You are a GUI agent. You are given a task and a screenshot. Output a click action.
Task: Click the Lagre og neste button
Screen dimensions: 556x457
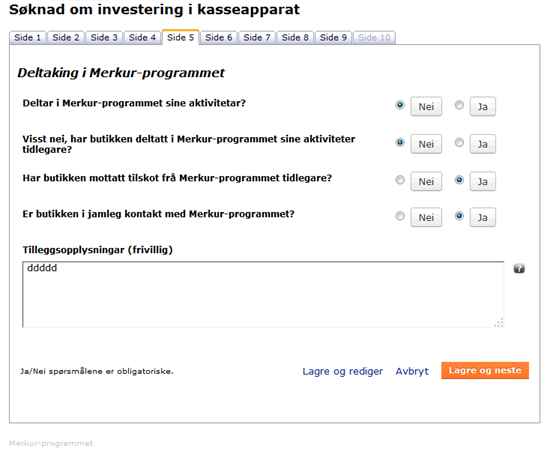pos(485,370)
